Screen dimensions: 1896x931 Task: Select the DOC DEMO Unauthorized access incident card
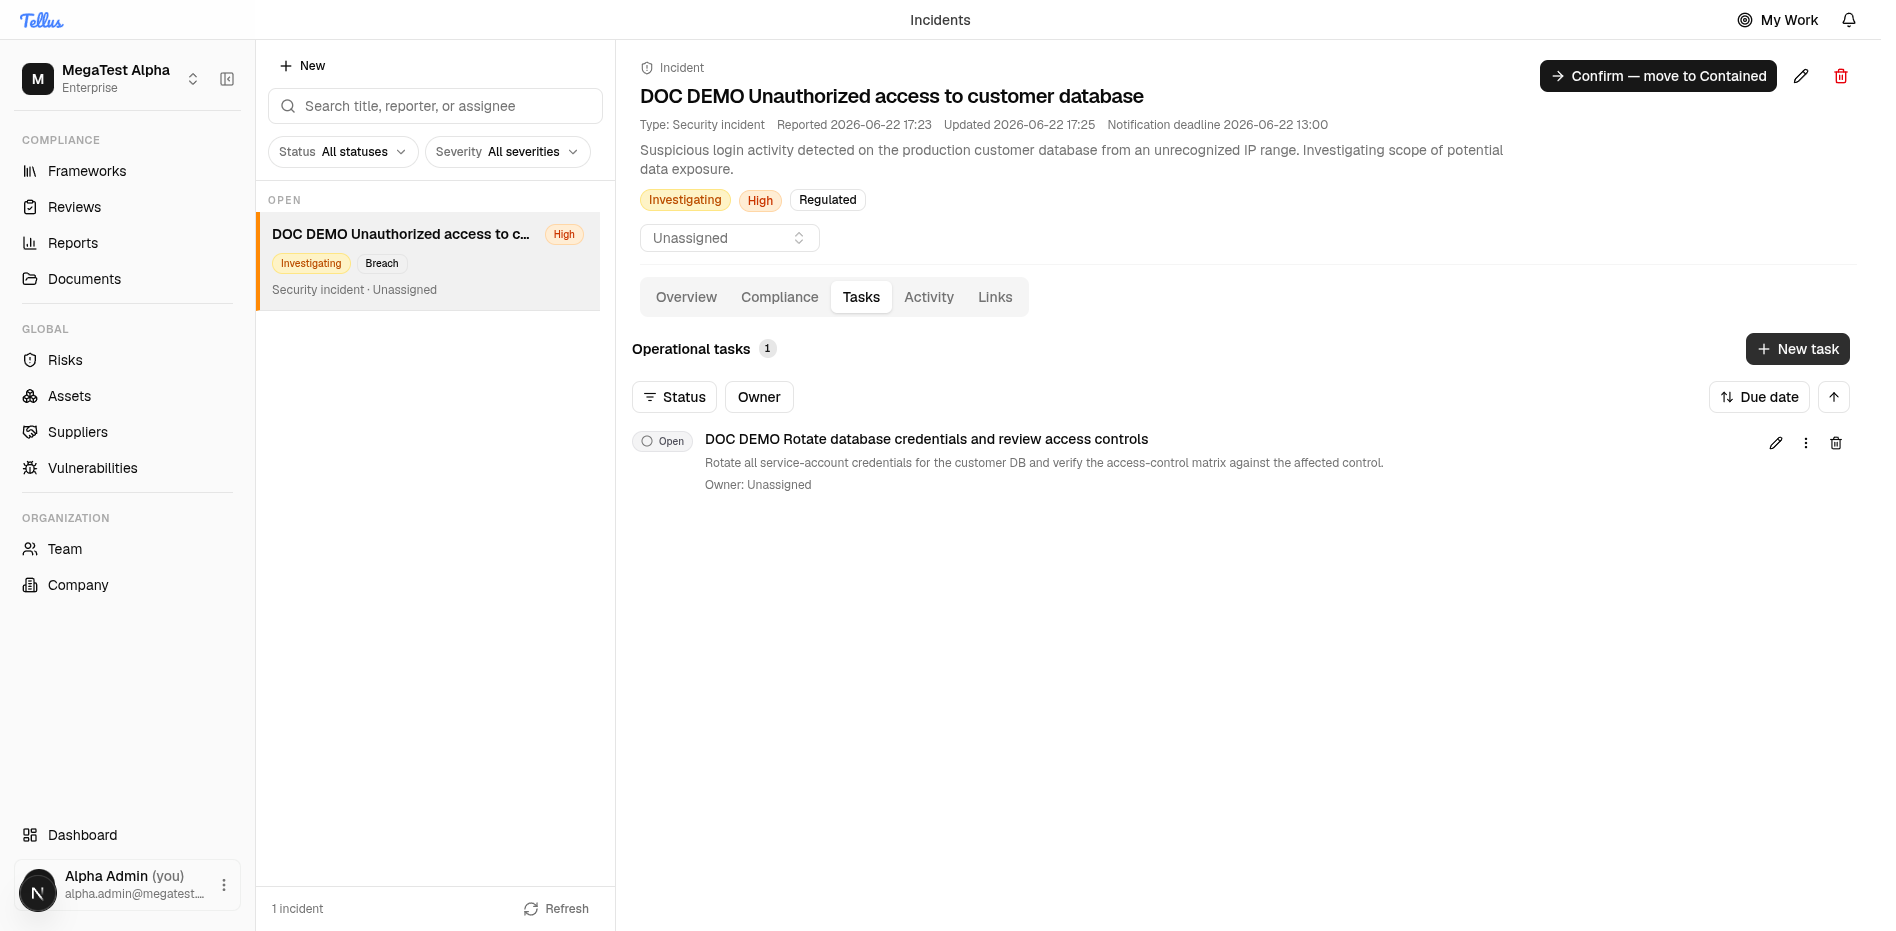[x=429, y=261]
